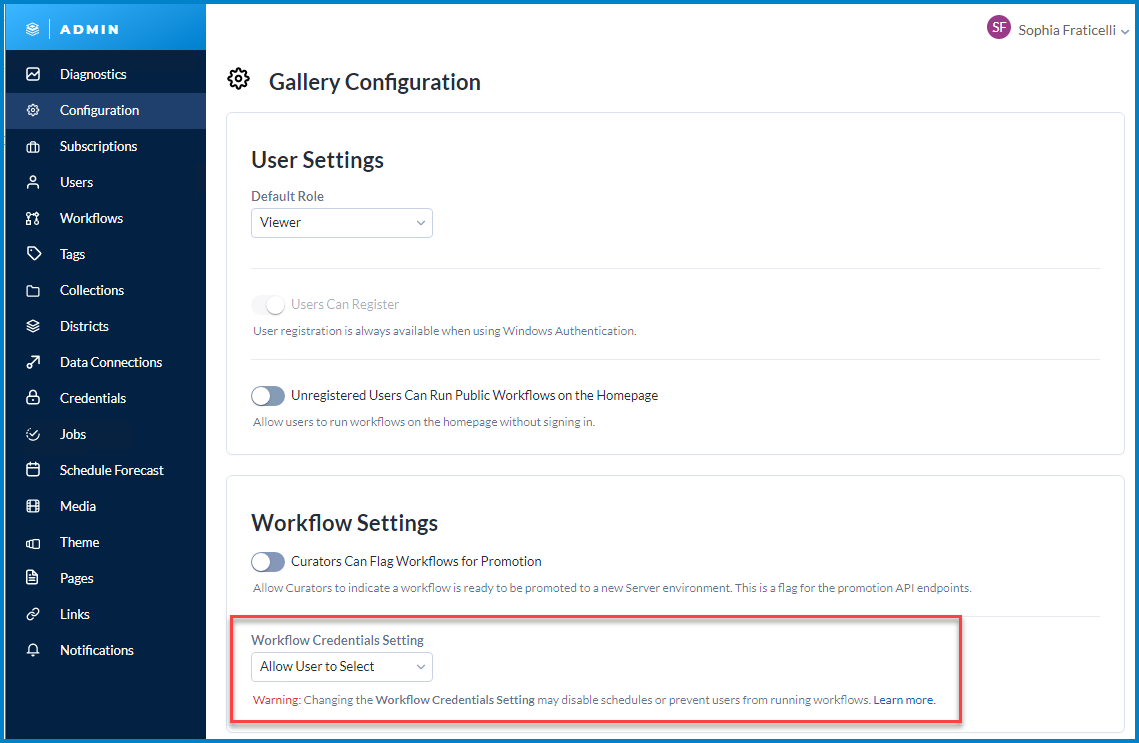Open the Diagnostics sidebar icon
This screenshot has width=1139, height=743.
tap(34, 74)
